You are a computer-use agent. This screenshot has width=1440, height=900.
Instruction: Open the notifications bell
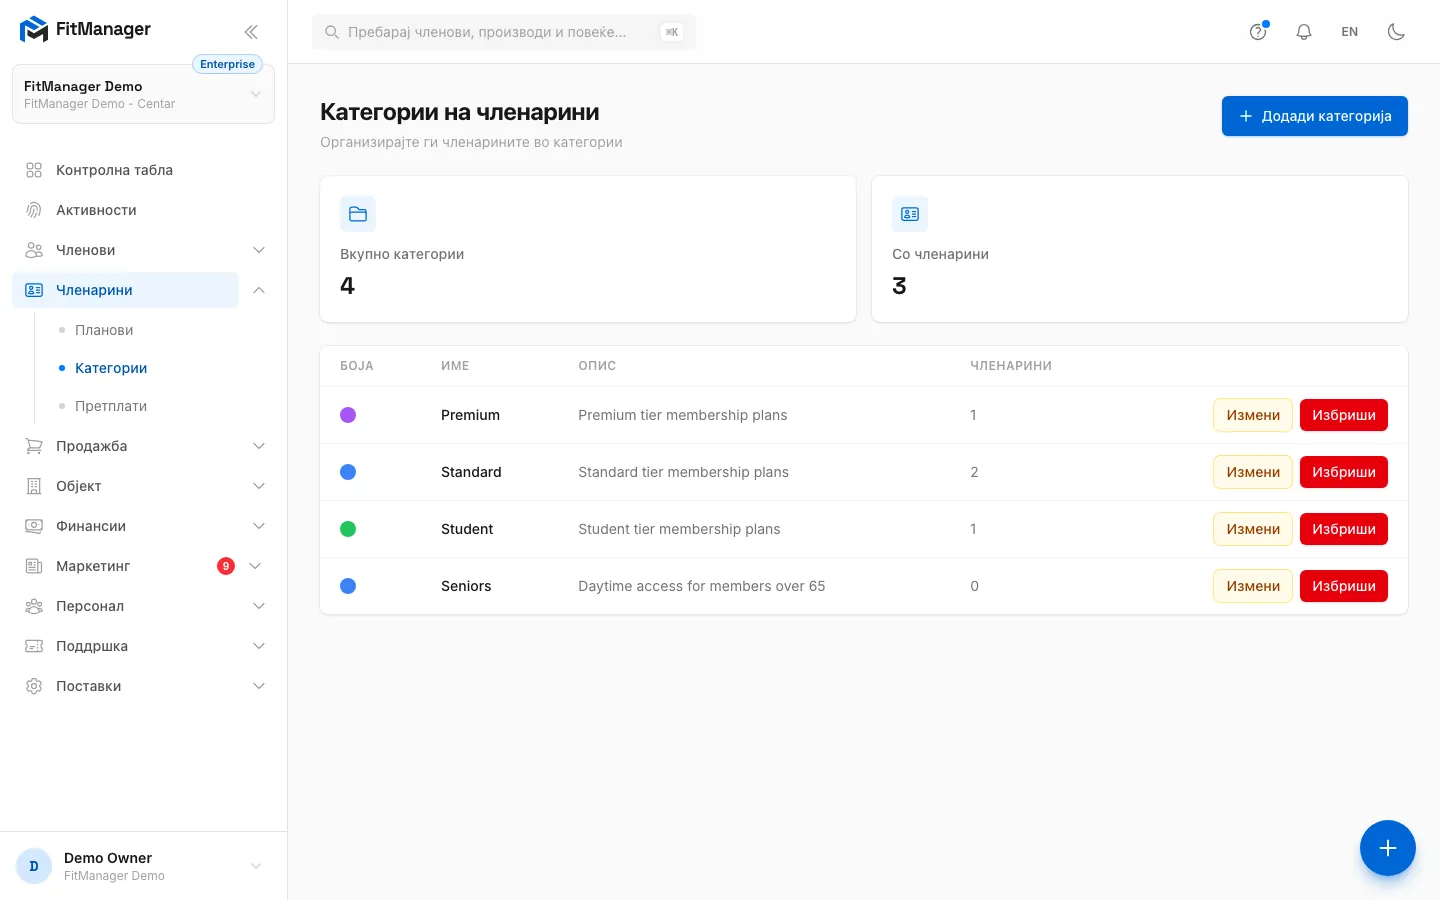click(x=1304, y=32)
